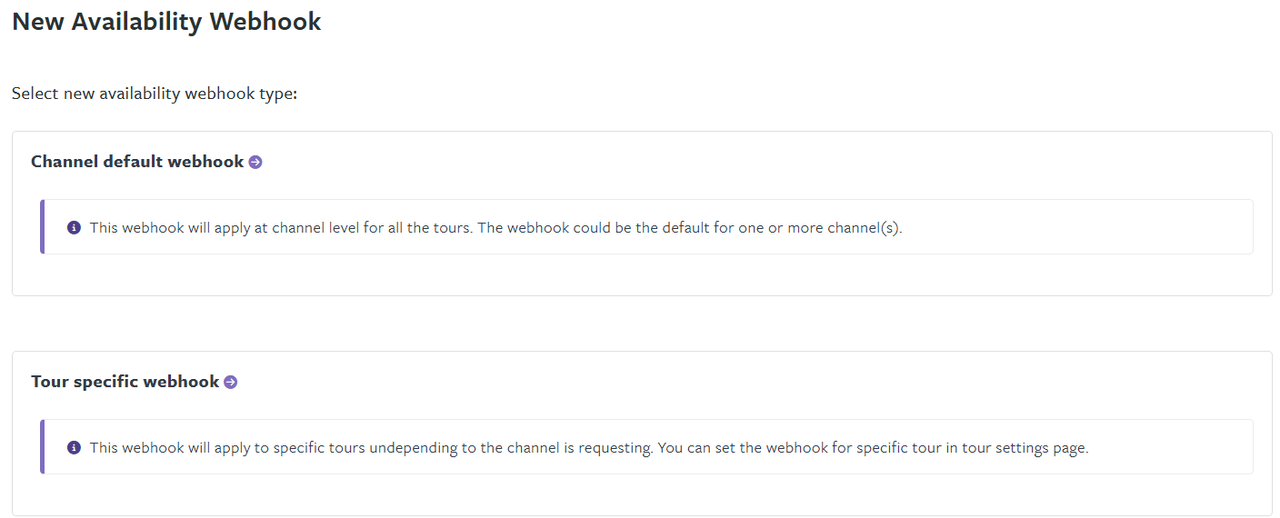The image size is (1280, 518).
Task: Click the 'Select new availability webhook type' label
Action: (155, 93)
